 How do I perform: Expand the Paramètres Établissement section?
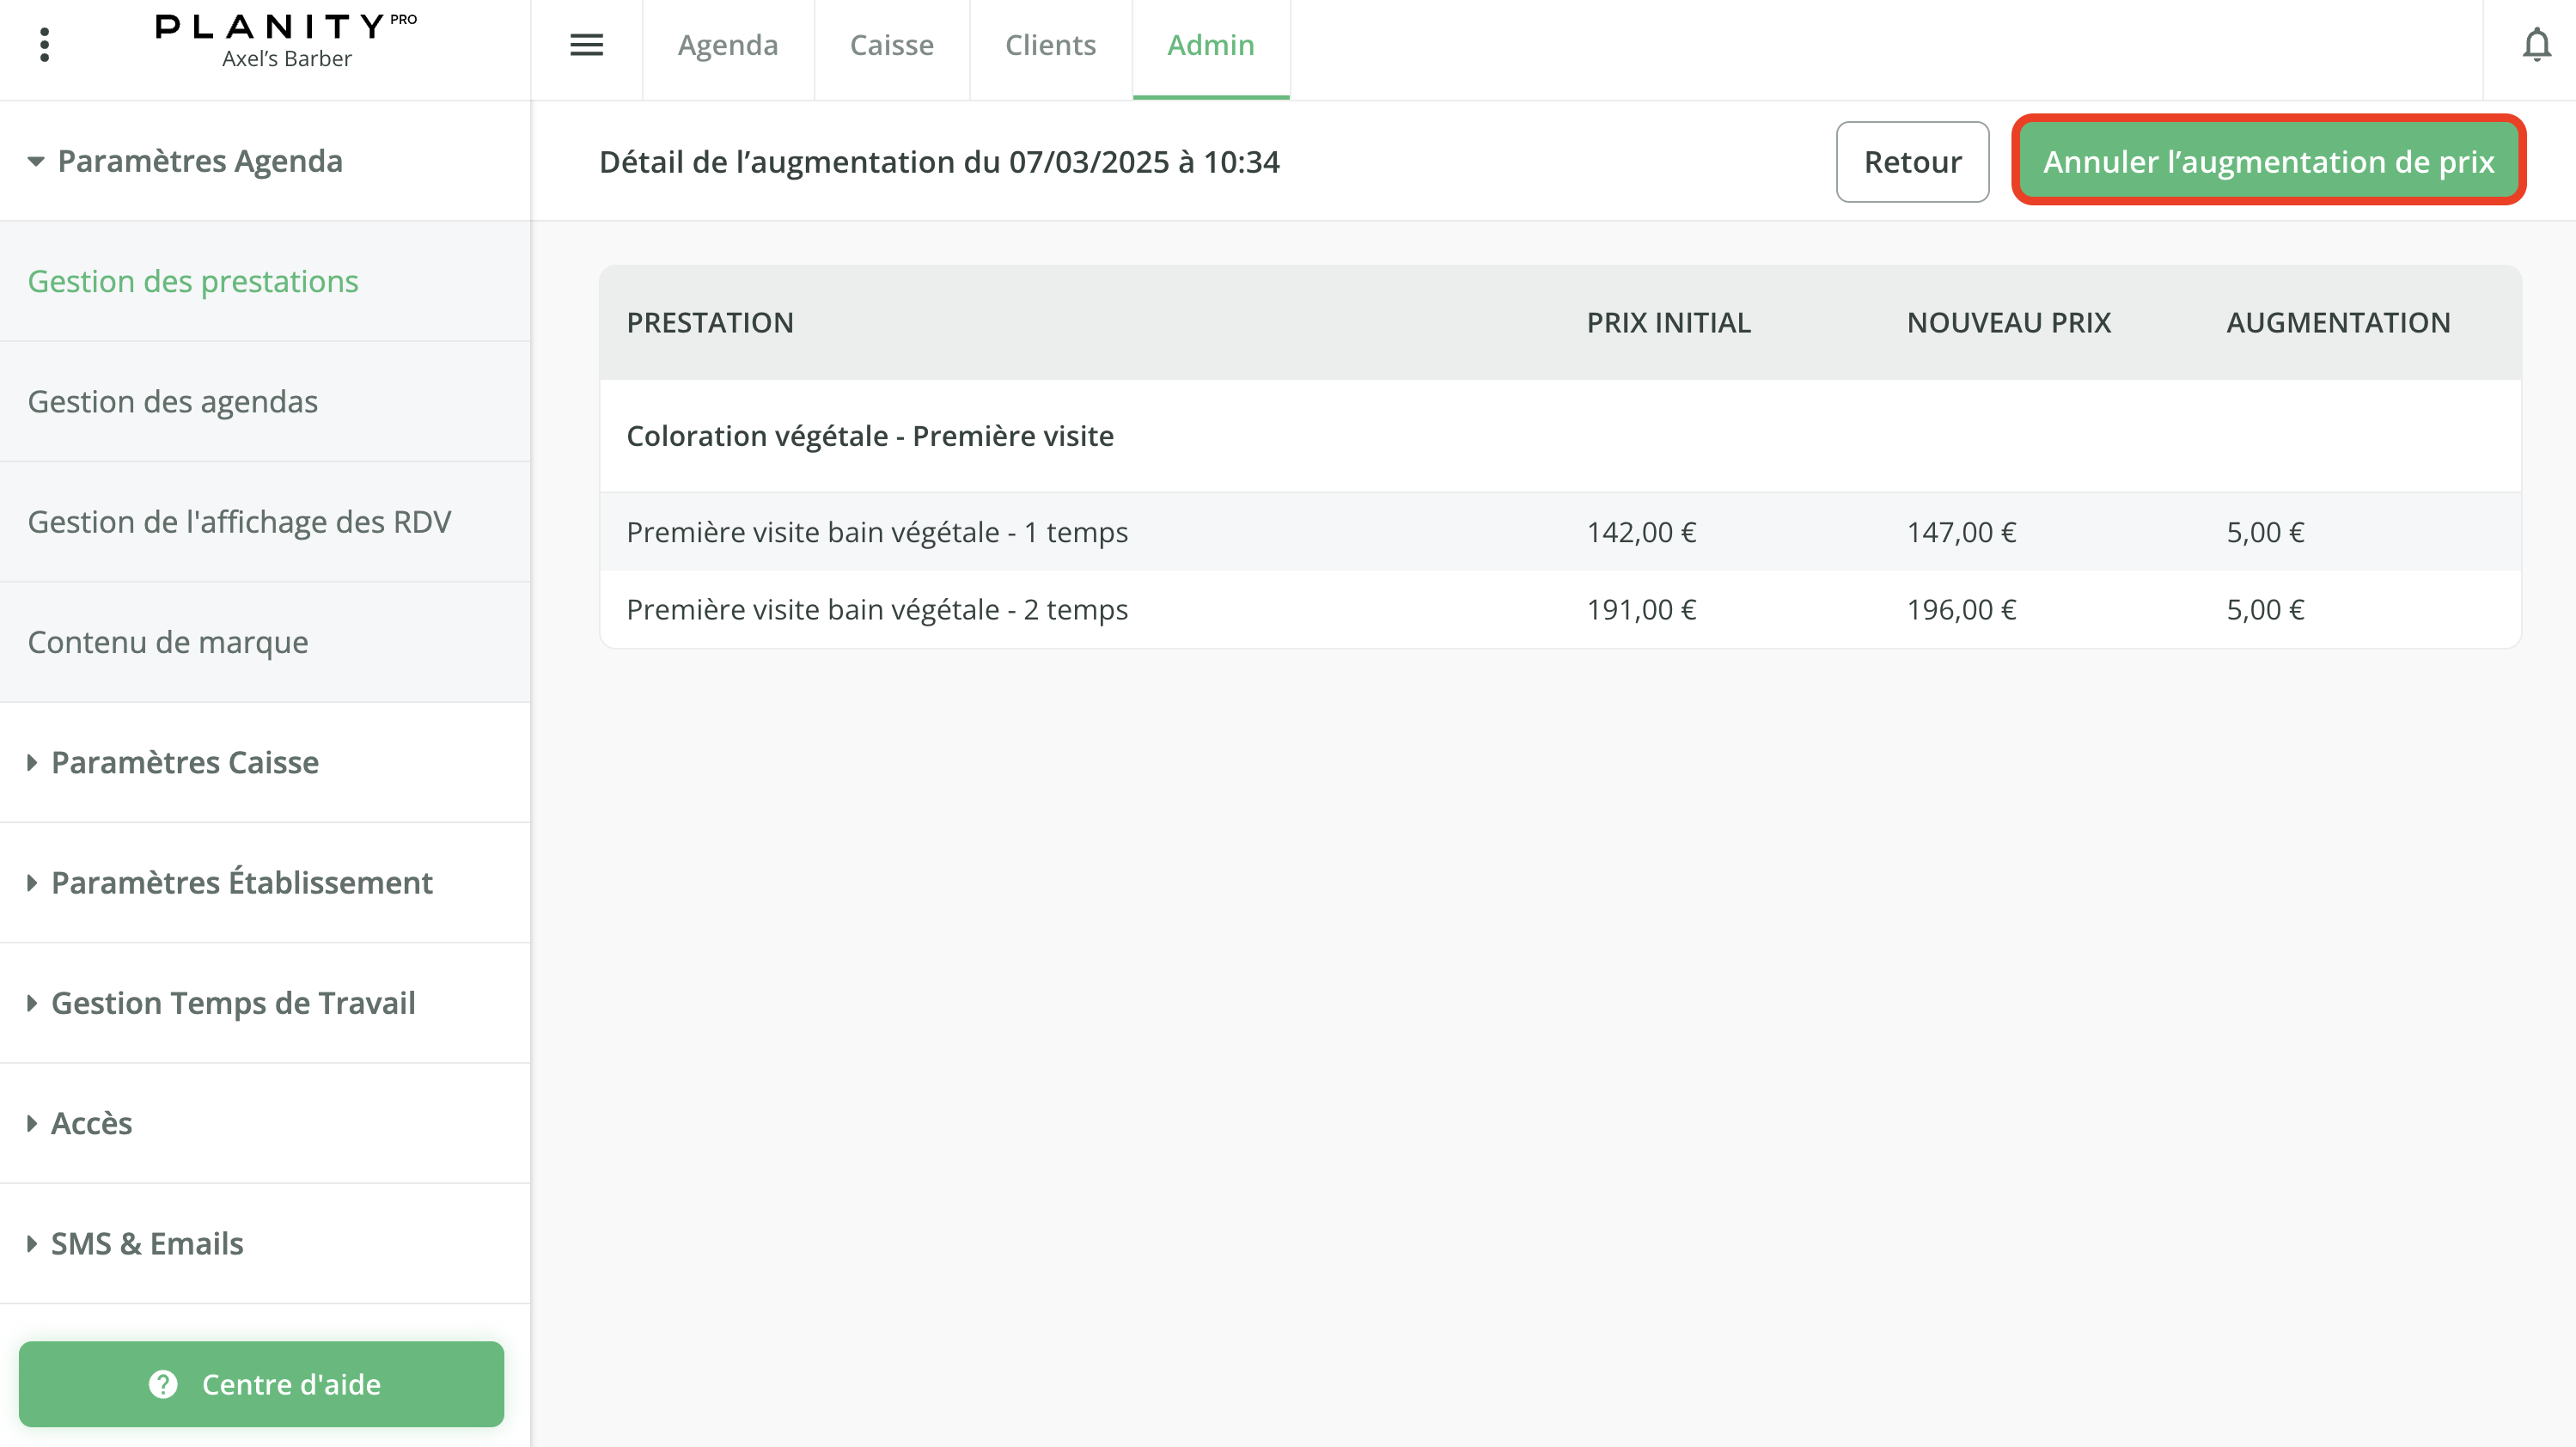pyautogui.click(x=241, y=882)
